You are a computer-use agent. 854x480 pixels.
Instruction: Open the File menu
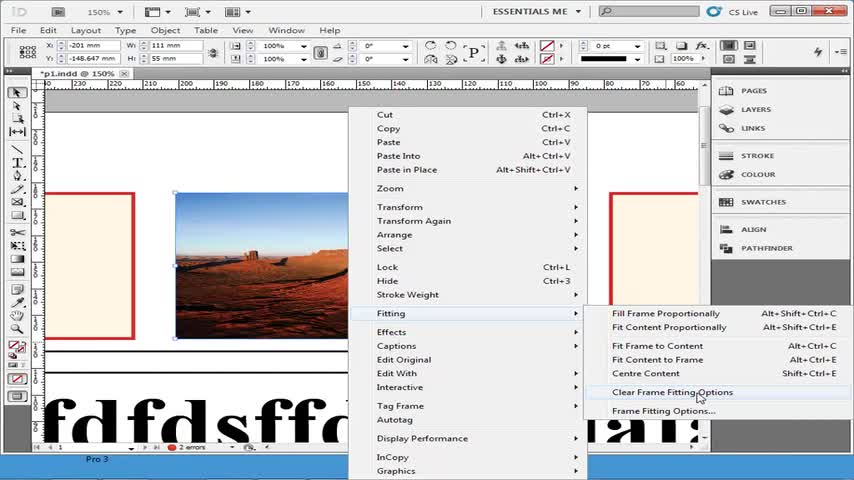(x=19, y=31)
